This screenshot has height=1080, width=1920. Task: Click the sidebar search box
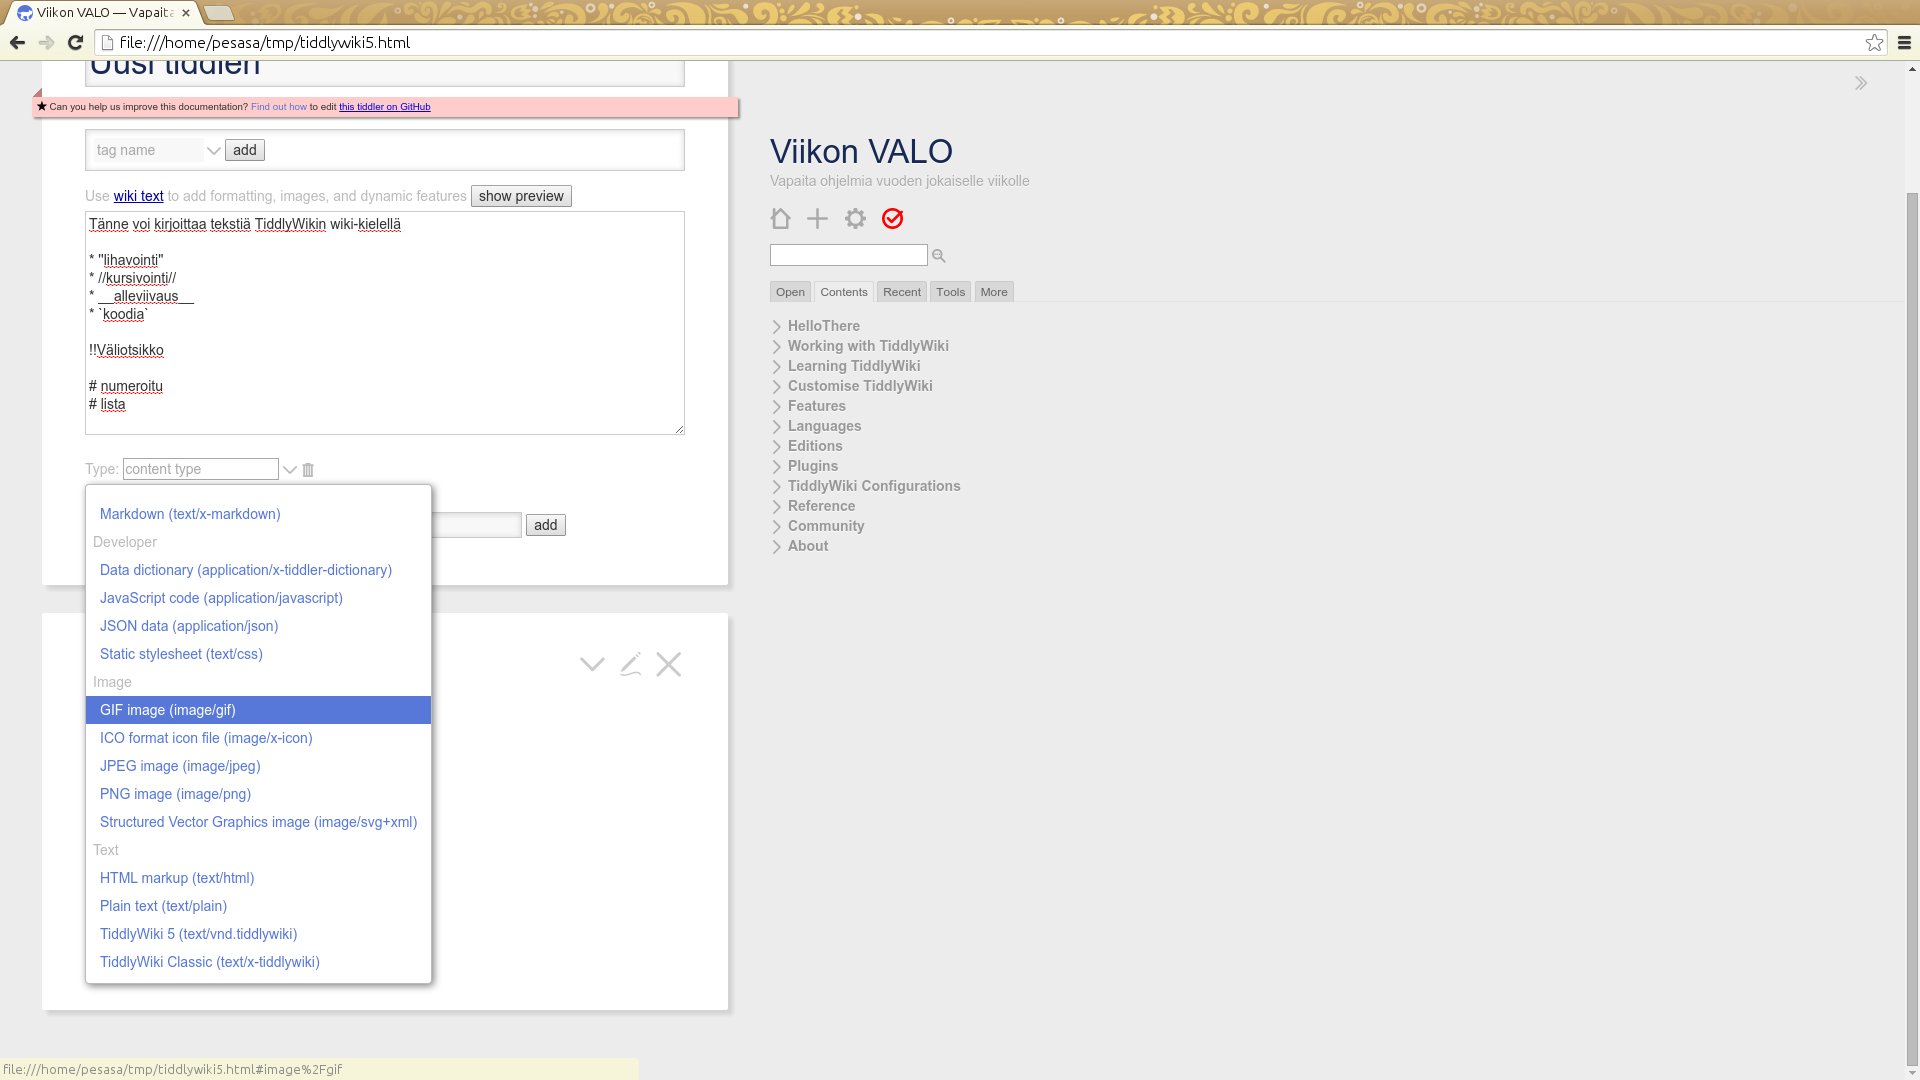(x=849, y=256)
